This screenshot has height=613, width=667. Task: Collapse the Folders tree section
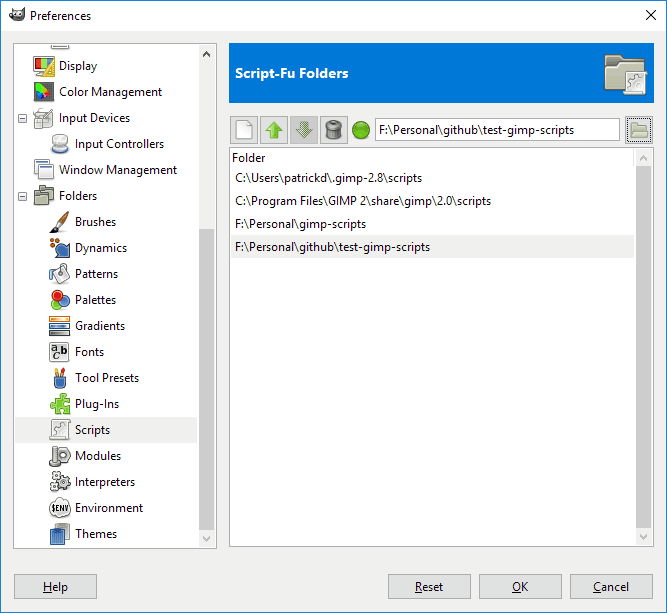click(x=23, y=196)
